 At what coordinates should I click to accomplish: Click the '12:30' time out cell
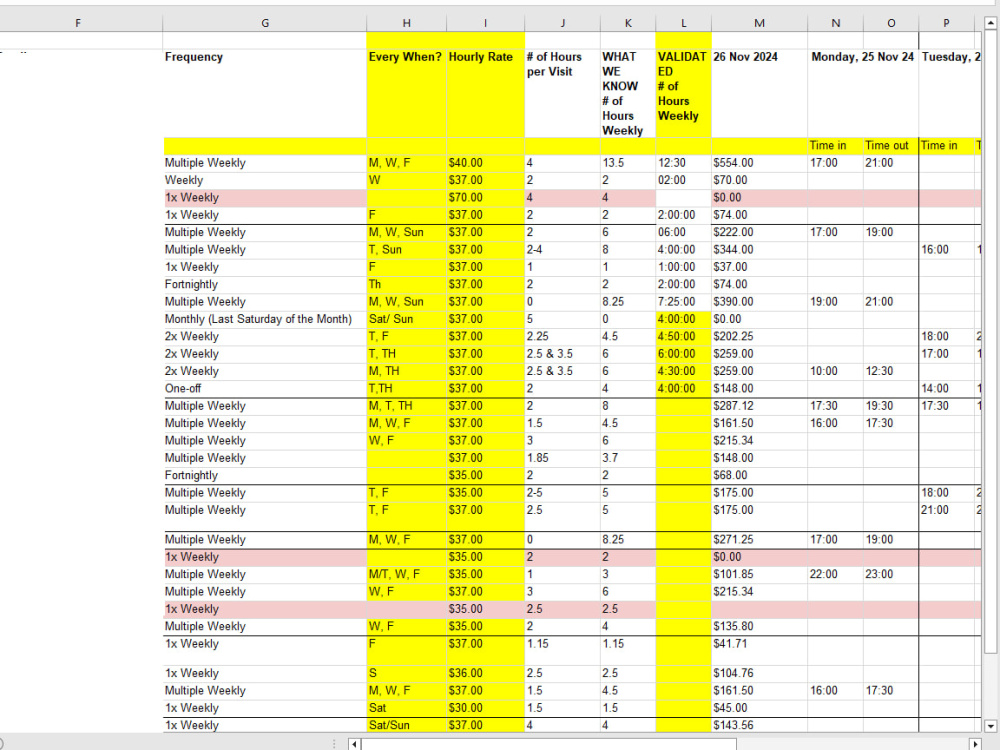[x=891, y=371]
